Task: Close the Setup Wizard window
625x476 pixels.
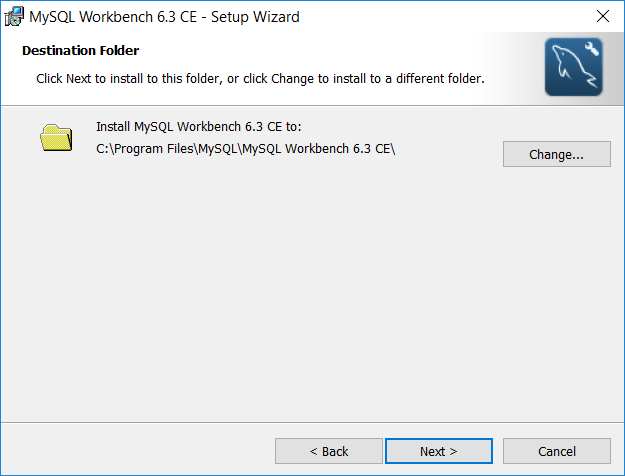Action: tap(602, 16)
